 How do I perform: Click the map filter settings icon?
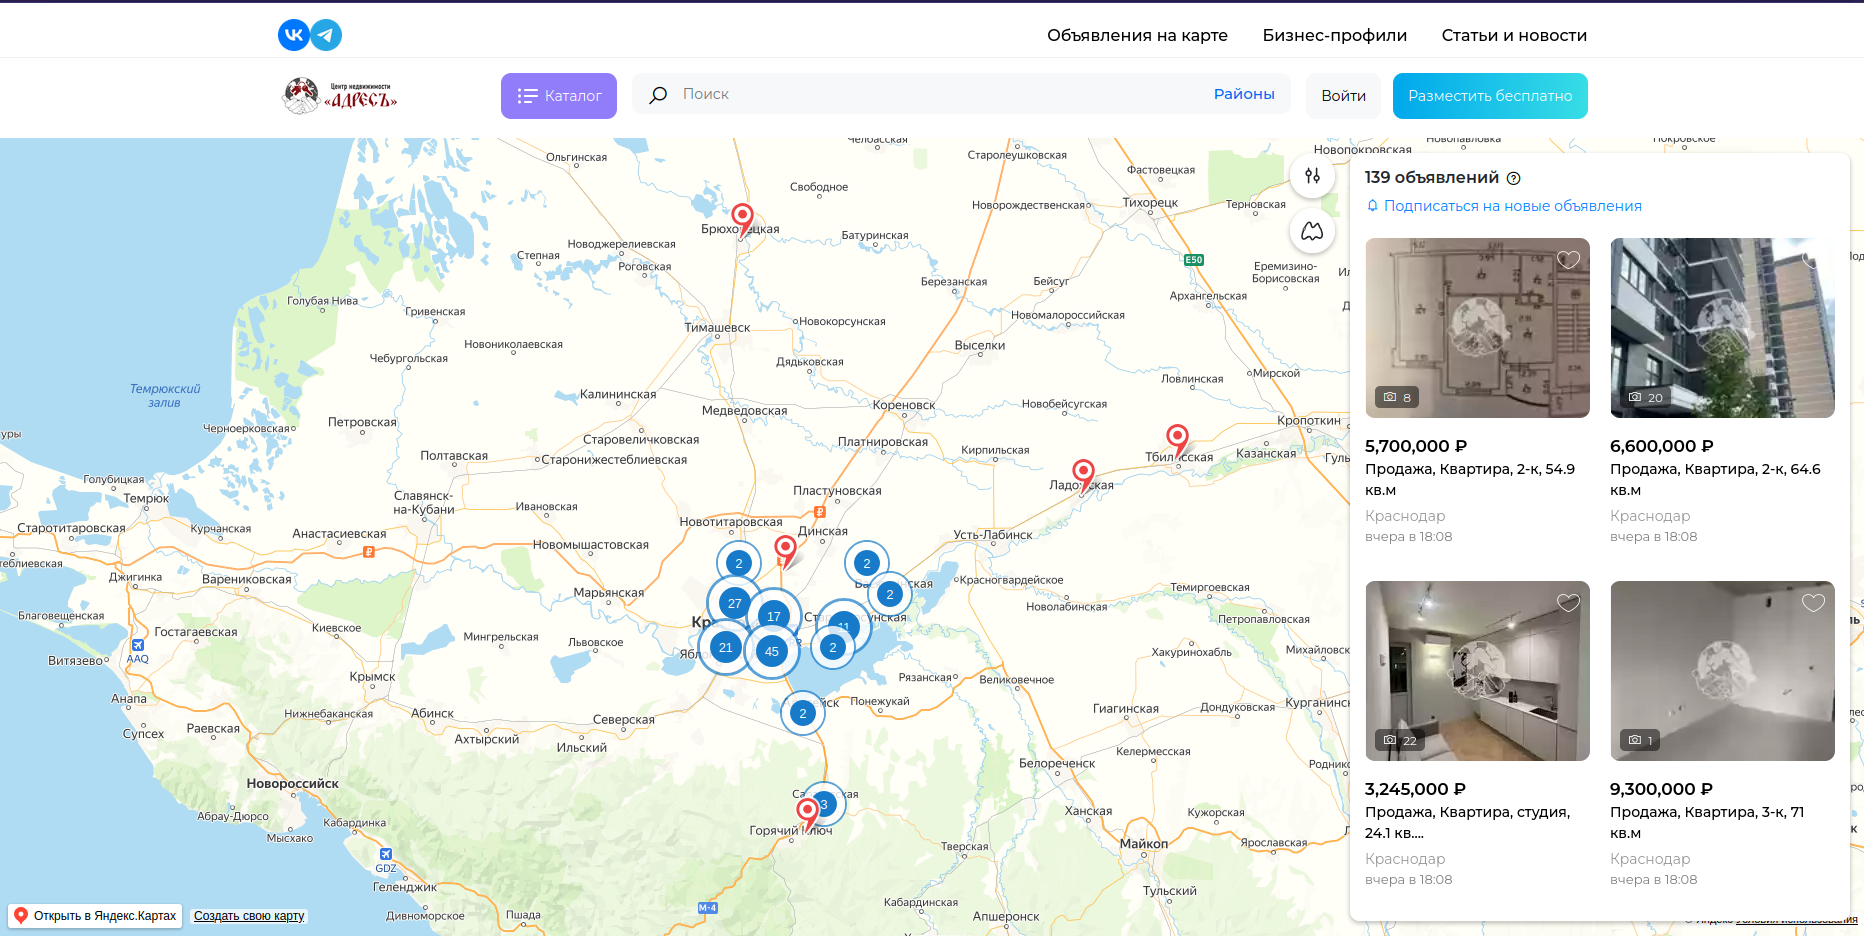1312,176
